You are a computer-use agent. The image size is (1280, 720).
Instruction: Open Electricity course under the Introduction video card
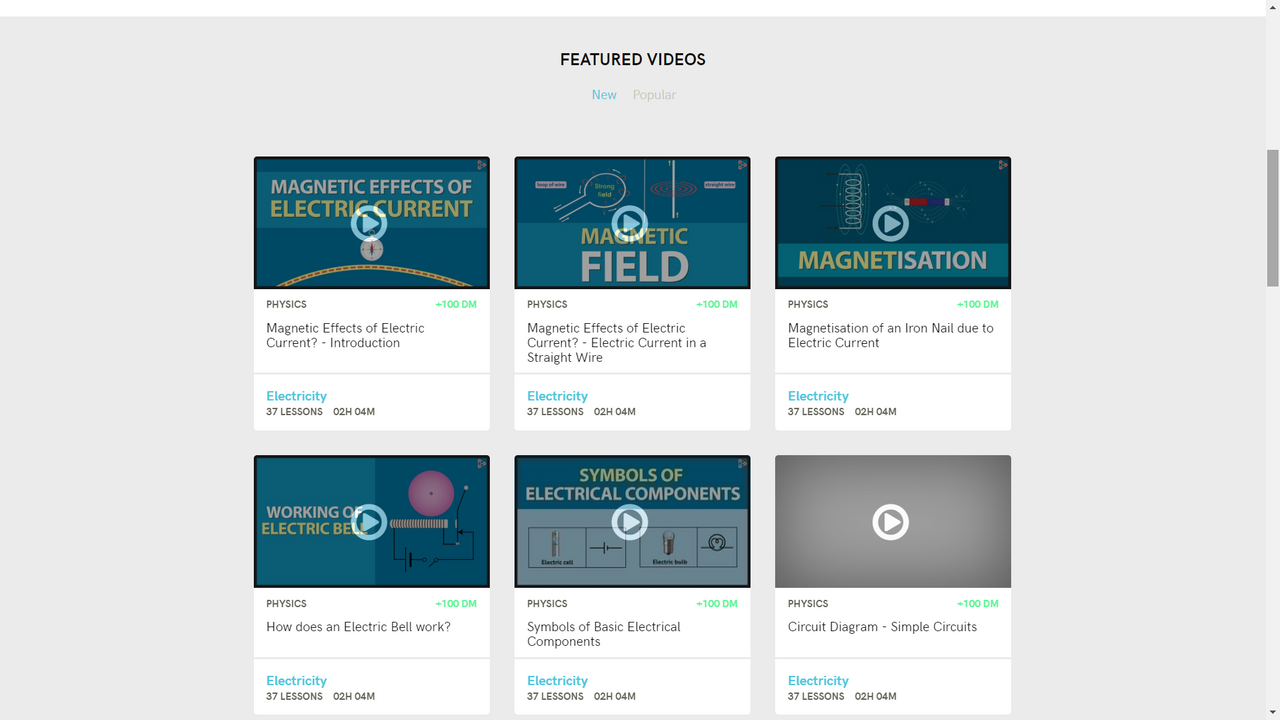click(296, 396)
